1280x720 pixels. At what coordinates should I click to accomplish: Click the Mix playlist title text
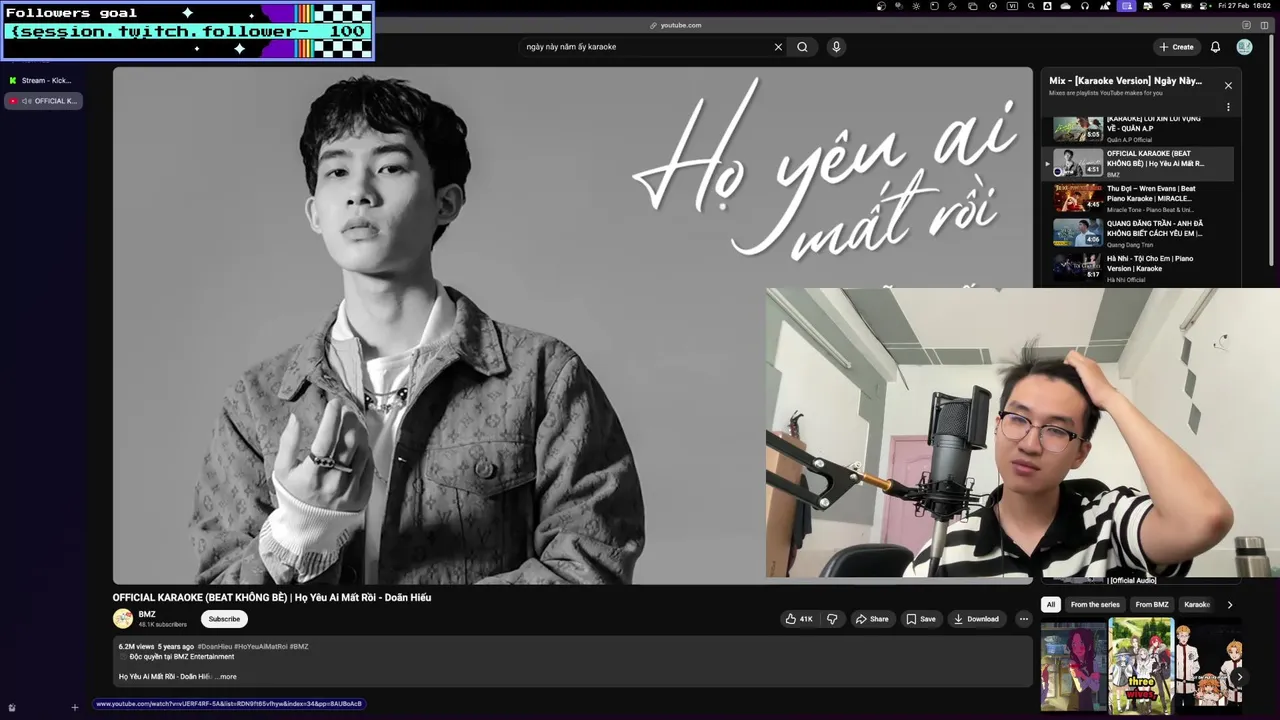coord(1125,81)
